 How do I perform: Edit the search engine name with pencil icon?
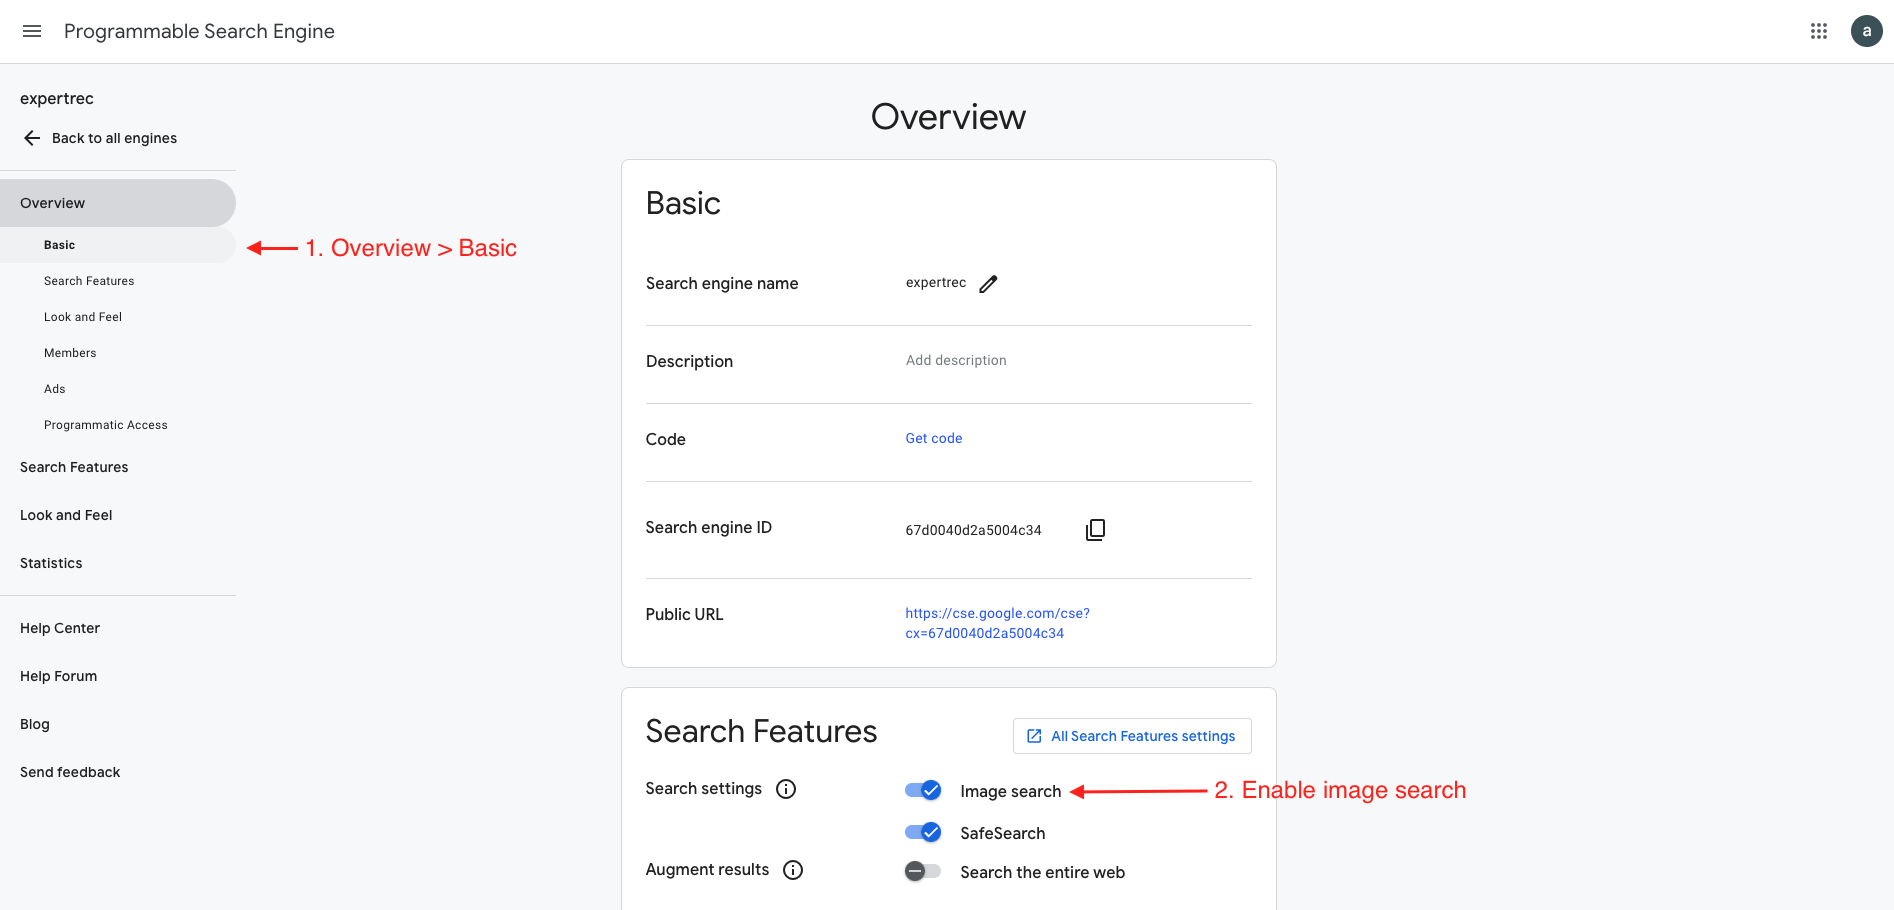(988, 284)
